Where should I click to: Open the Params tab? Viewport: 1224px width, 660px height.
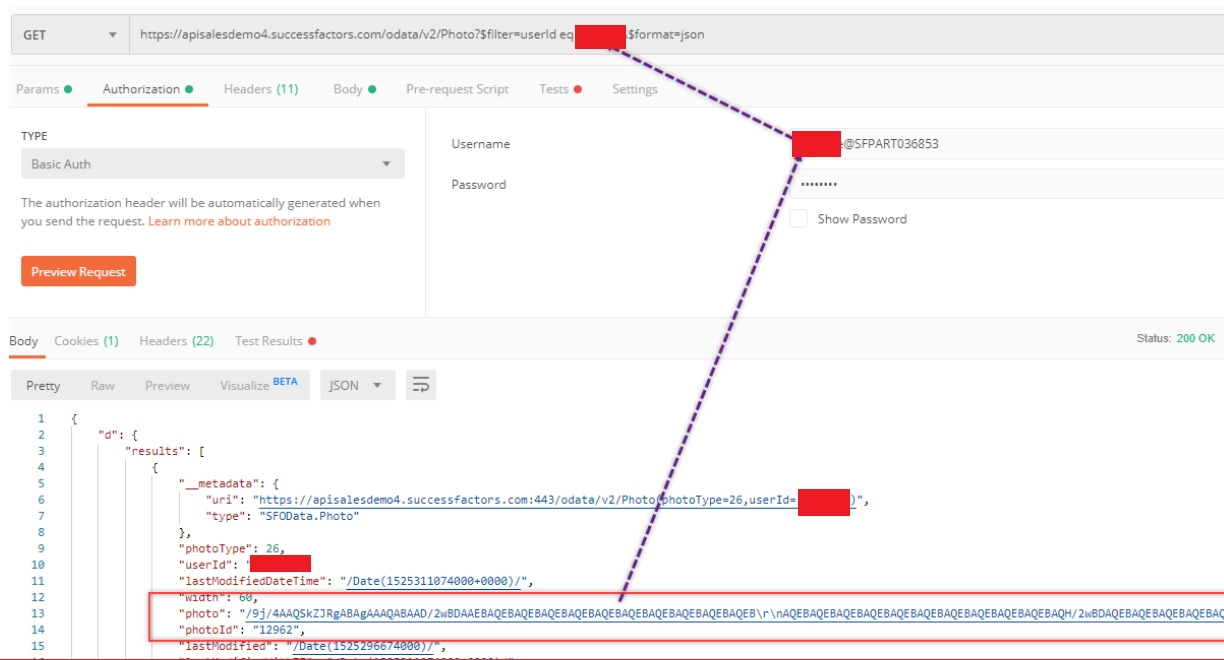44,89
